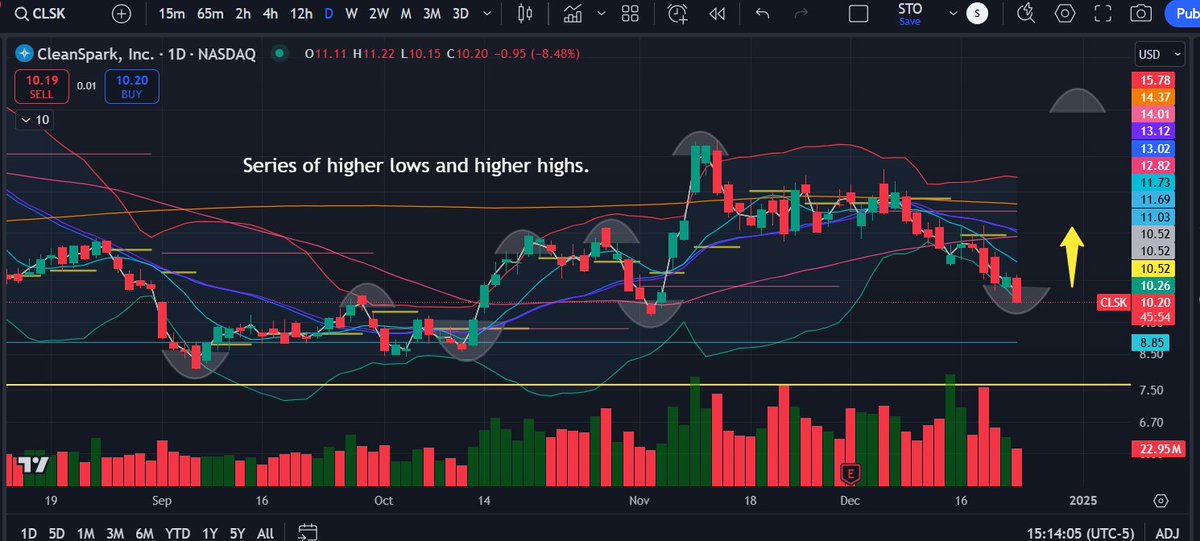The width and height of the screenshot is (1200, 541).
Task: Open chart settings hexagon icon
Action: (1064, 14)
